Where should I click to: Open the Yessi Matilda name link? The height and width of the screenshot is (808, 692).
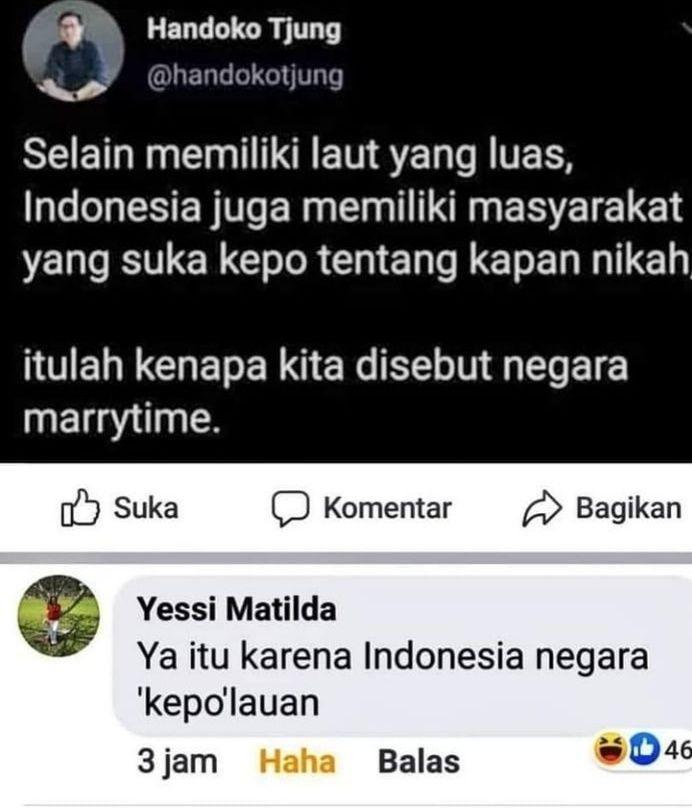pyautogui.click(x=237, y=609)
